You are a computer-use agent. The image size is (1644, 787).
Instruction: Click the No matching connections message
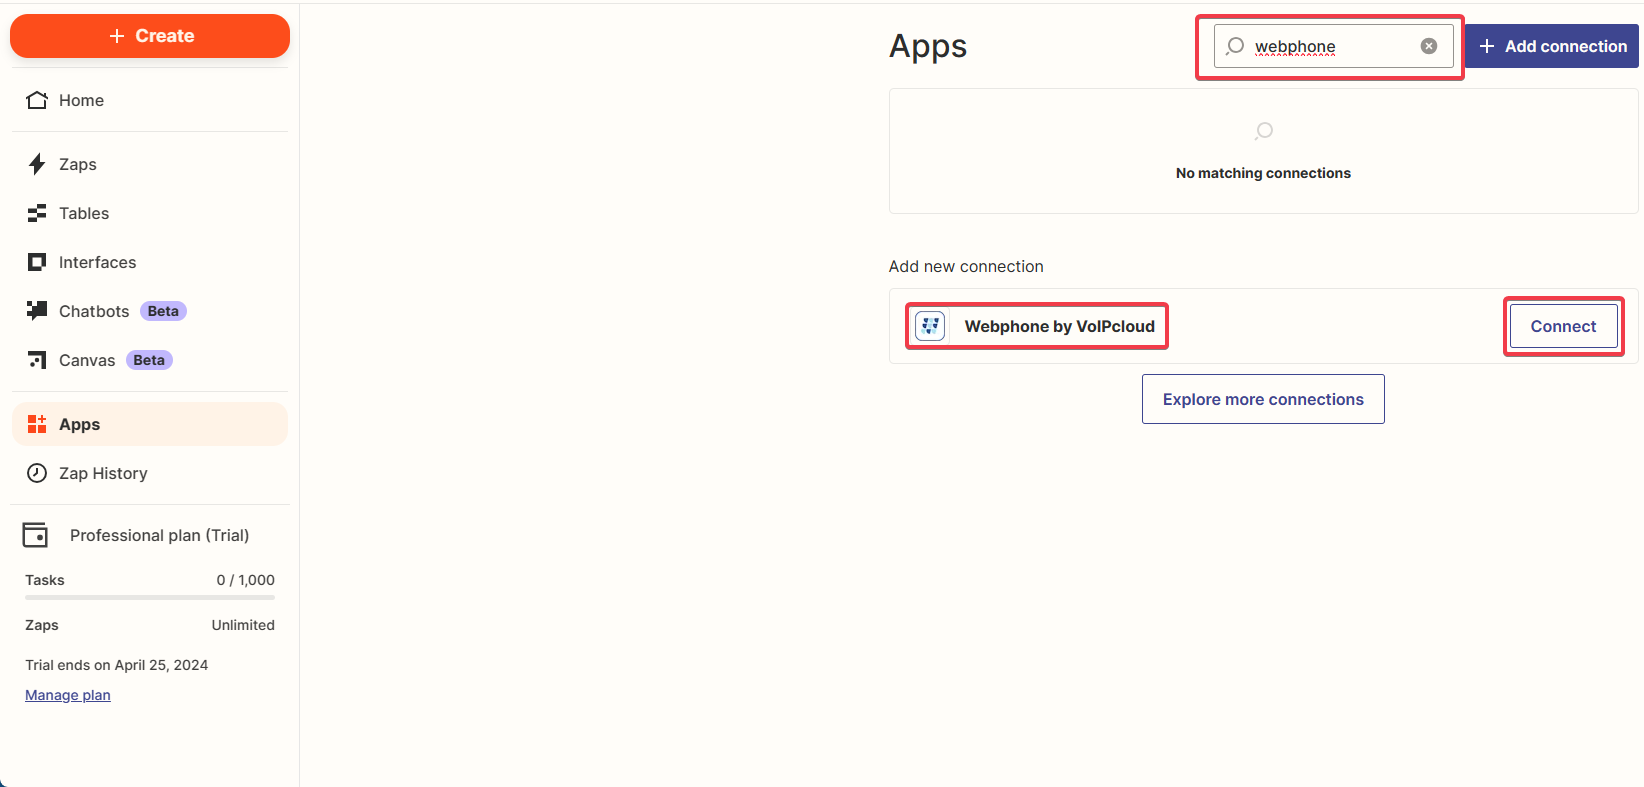pos(1263,173)
